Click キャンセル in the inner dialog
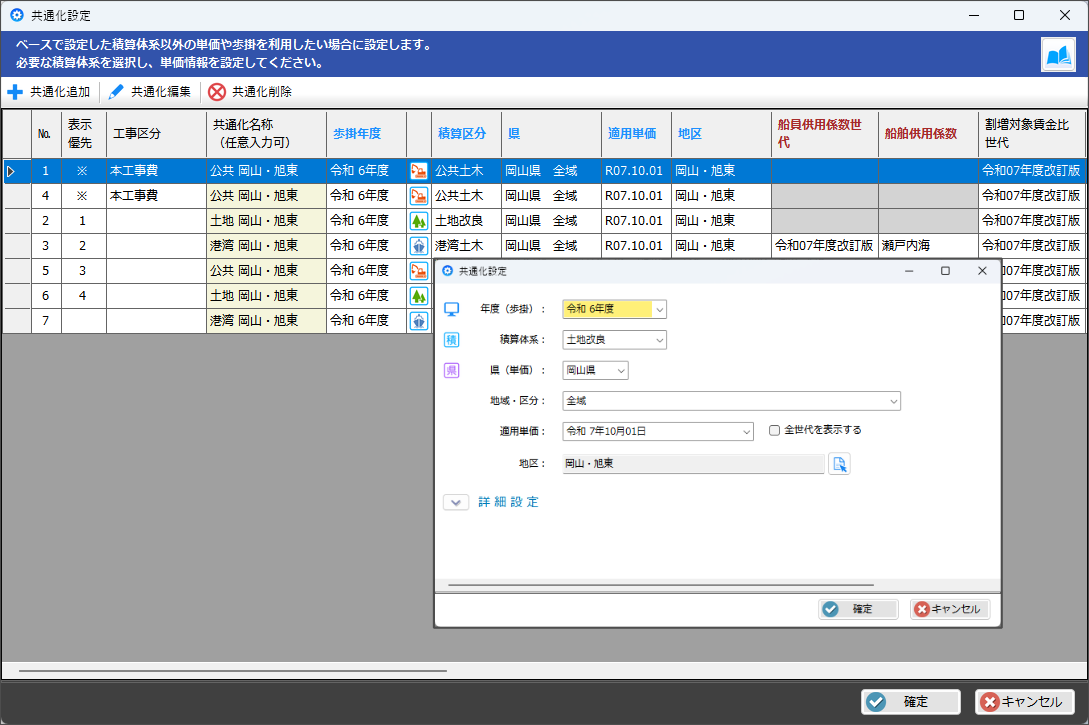1089x725 pixels. pyautogui.click(x=949, y=609)
